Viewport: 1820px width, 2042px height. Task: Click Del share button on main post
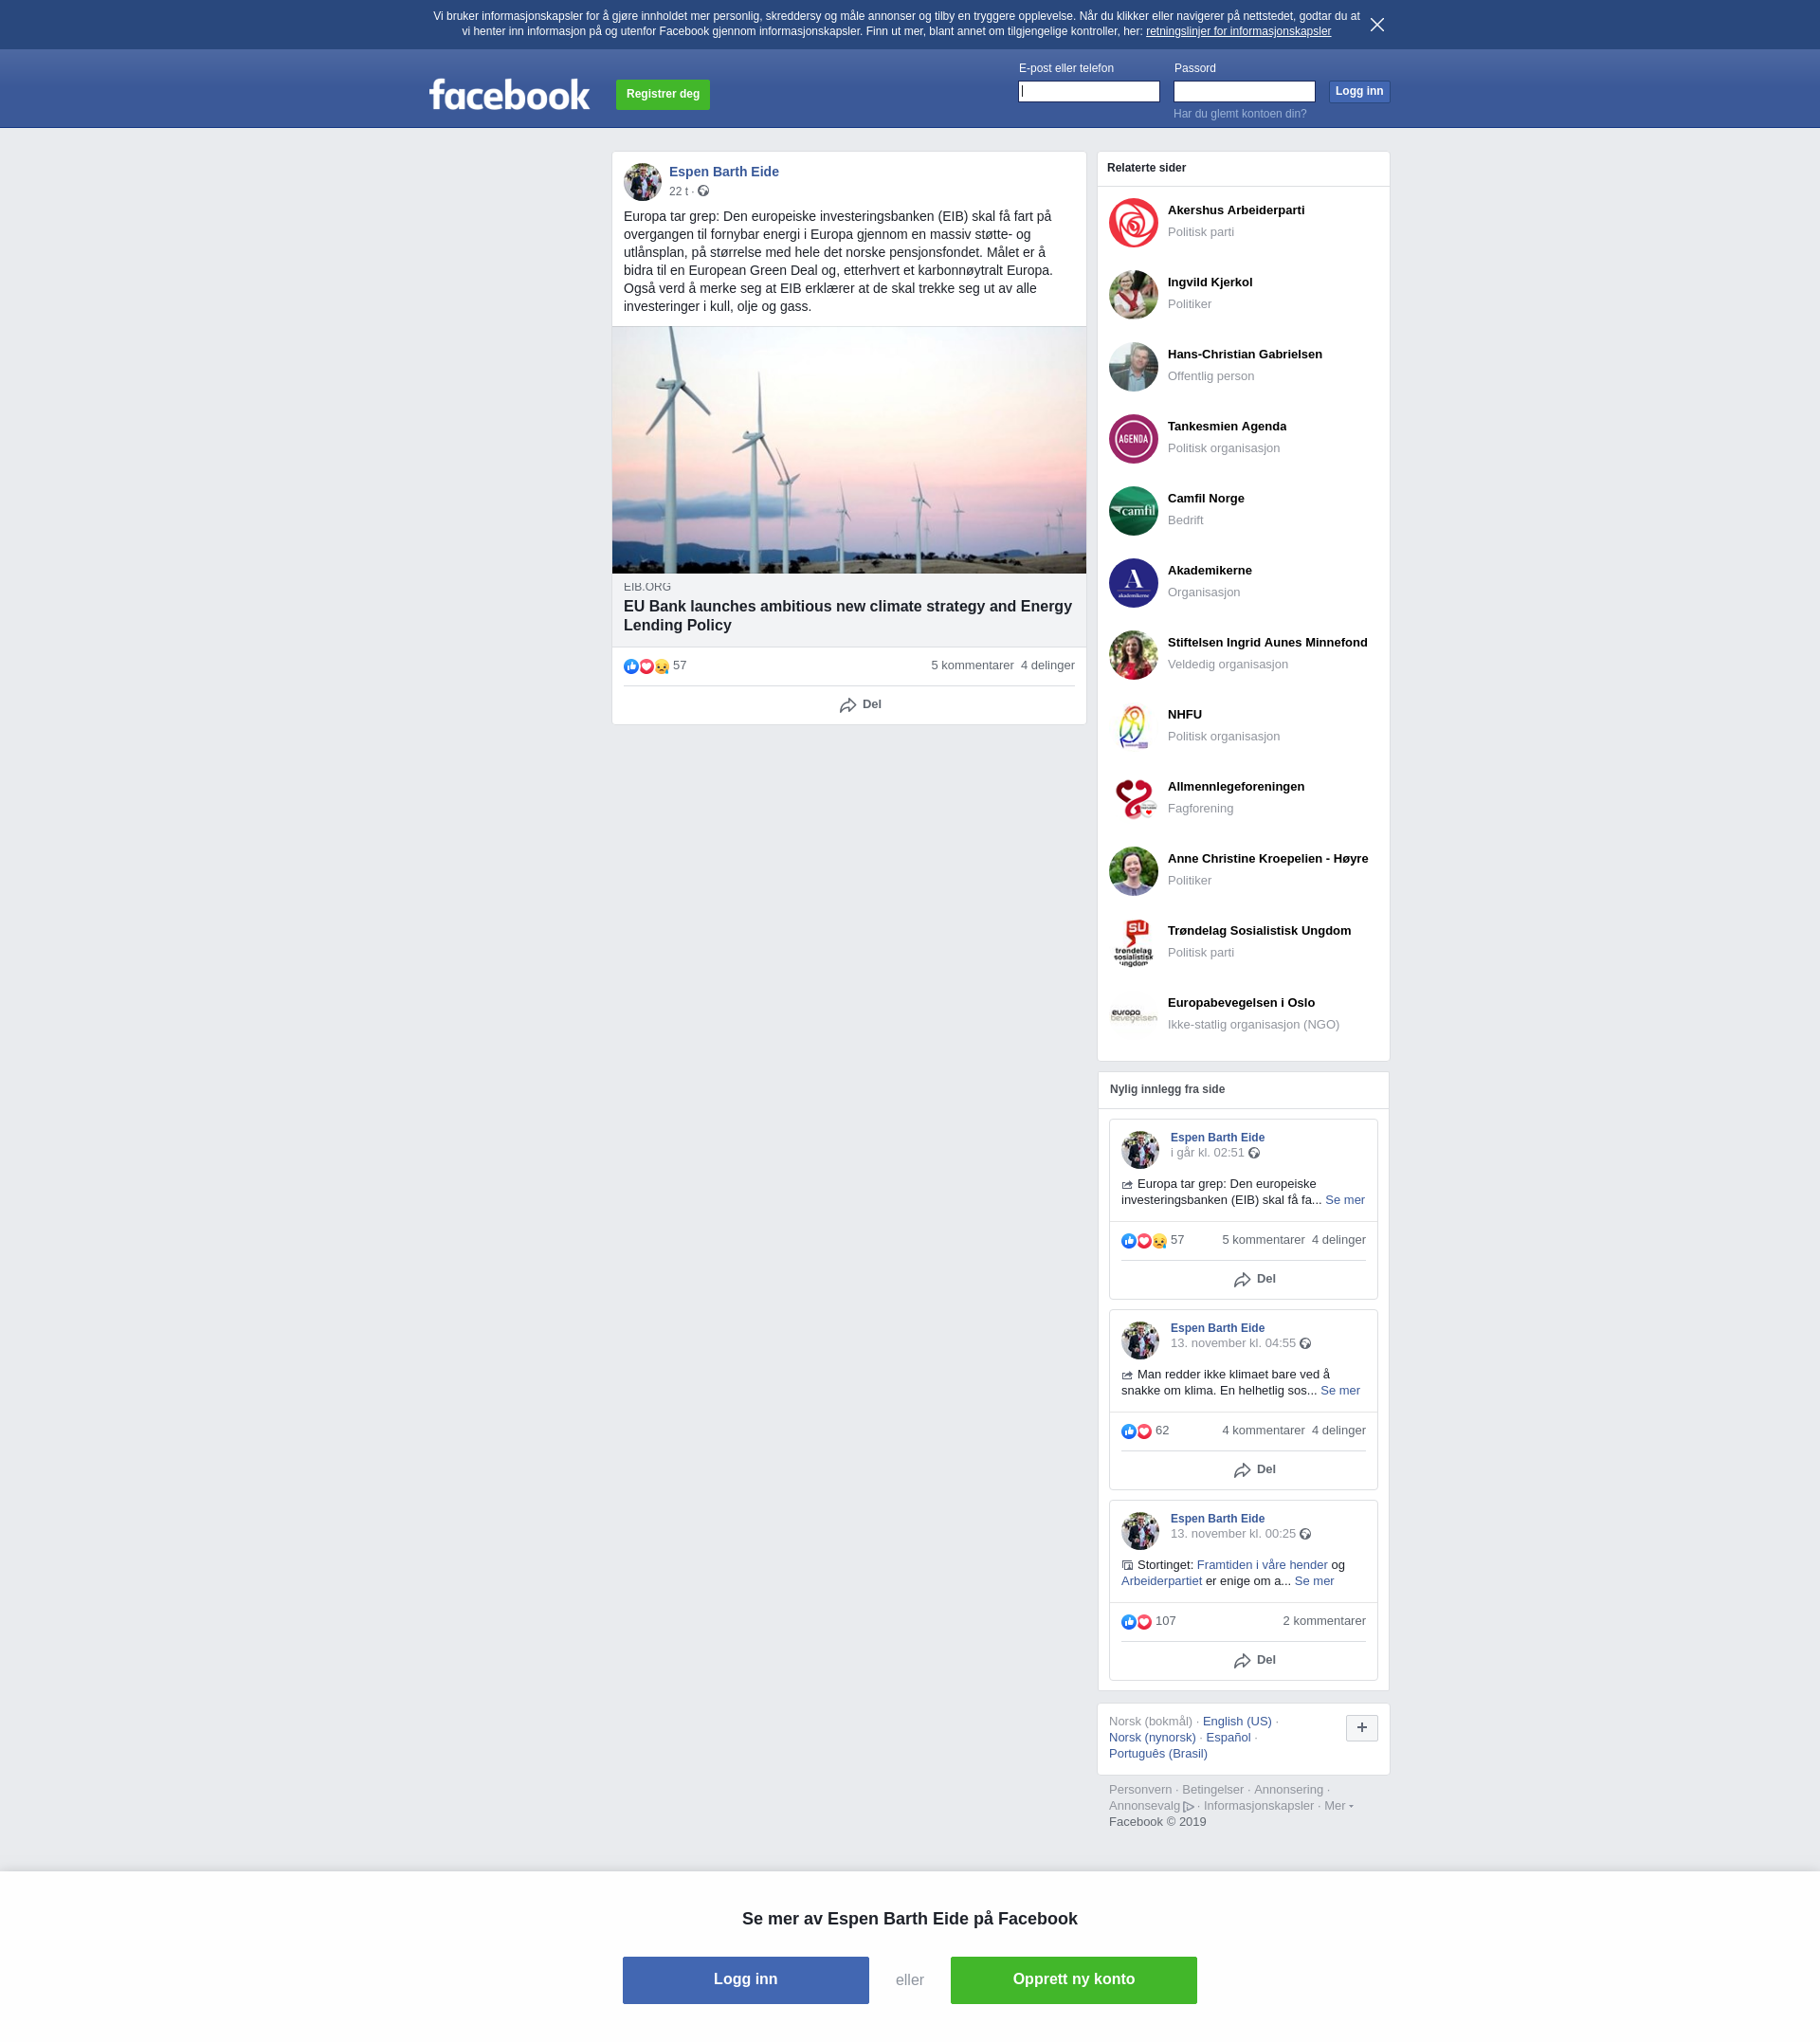click(860, 705)
